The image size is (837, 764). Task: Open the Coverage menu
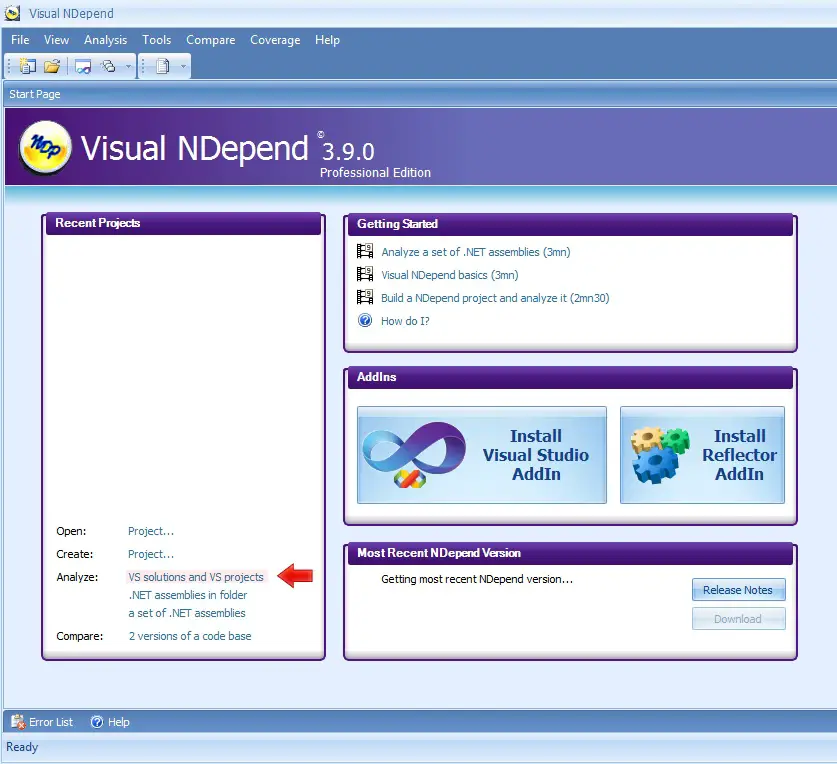pyautogui.click(x=275, y=40)
